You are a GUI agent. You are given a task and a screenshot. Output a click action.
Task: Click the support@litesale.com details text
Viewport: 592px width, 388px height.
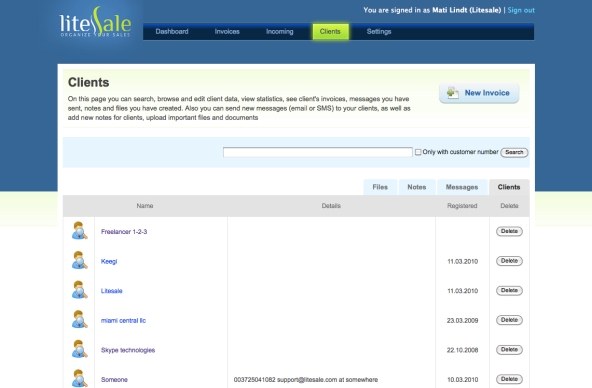click(x=307, y=379)
